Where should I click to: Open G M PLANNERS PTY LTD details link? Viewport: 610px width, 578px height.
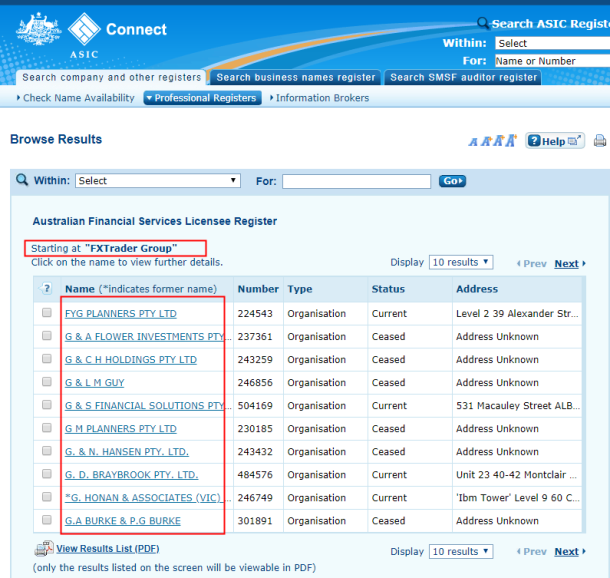click(120, 429)
